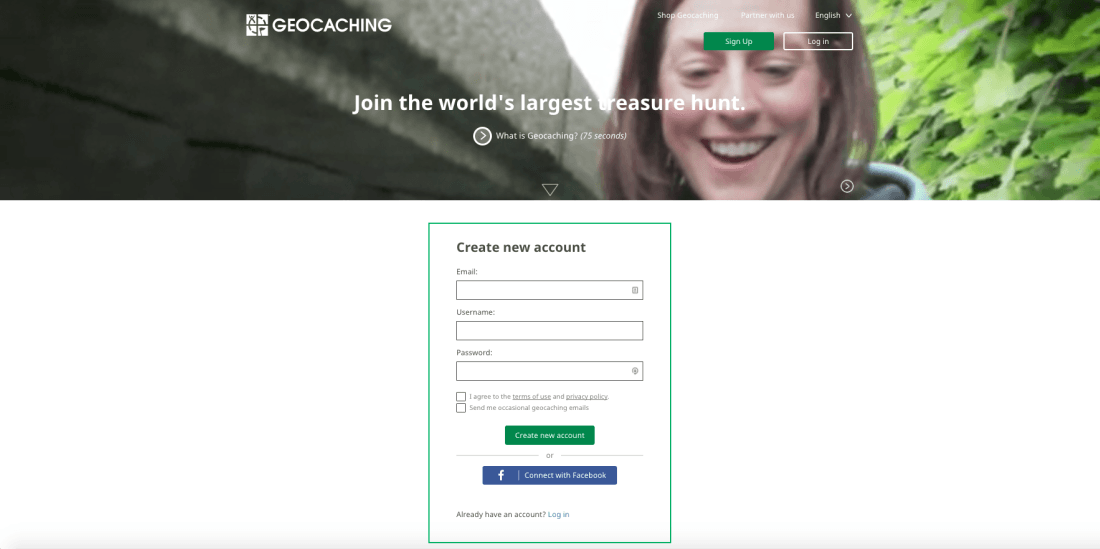1100x549 pixels.
Task: Open Partner with us menu item
Action: [767, 15]
